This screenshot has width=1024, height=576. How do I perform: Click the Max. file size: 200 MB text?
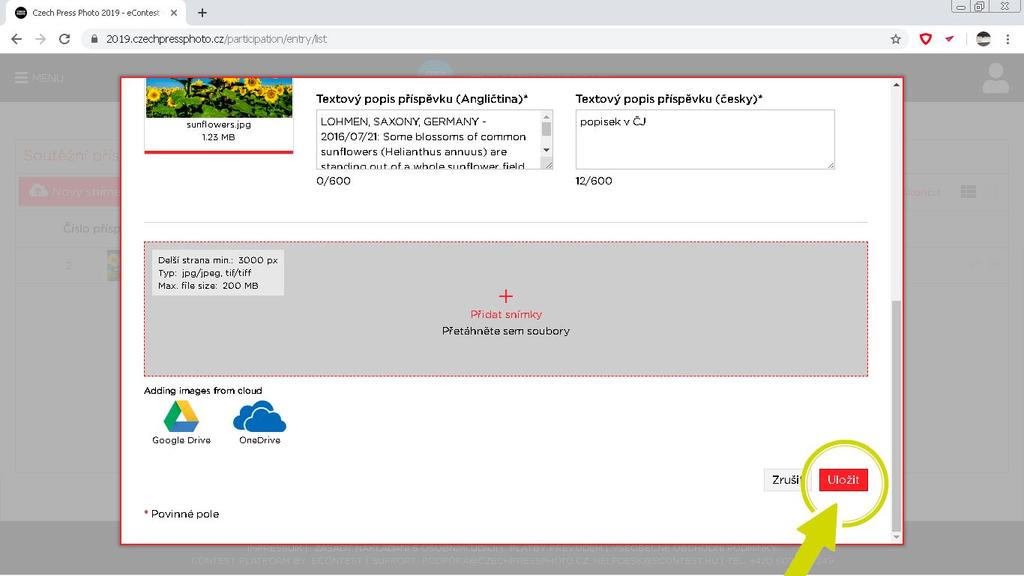point(208,285)
